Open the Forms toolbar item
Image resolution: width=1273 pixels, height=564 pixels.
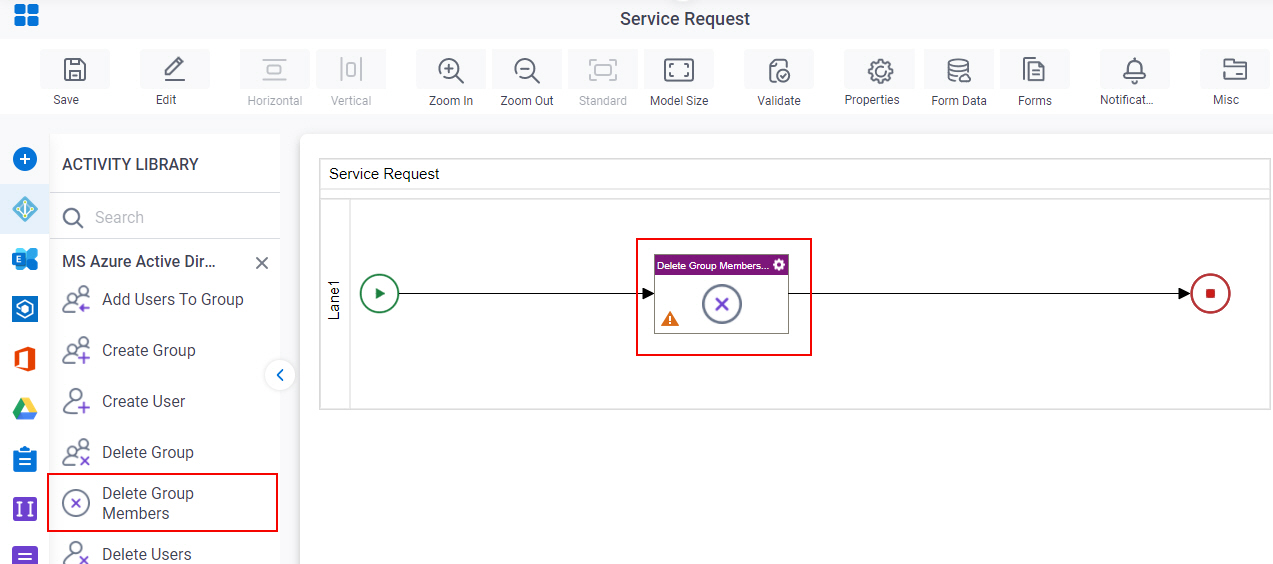[1034, 70]
